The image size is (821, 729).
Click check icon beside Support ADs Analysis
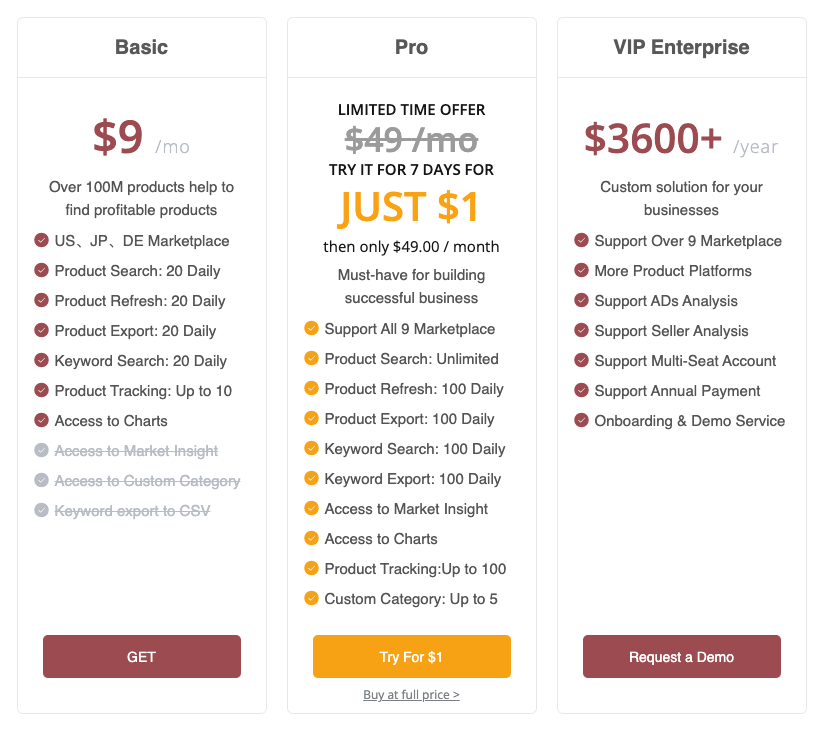(x=581, y=301)
